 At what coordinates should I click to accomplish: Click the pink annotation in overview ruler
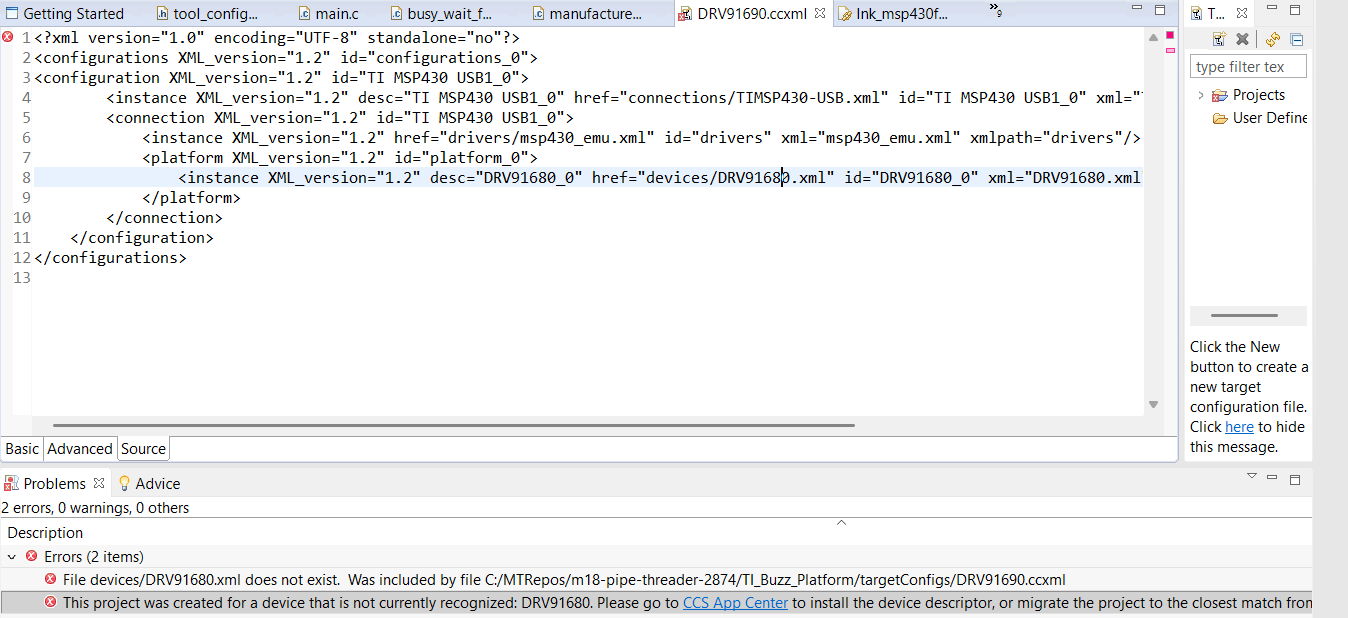tap(1170, 50)
